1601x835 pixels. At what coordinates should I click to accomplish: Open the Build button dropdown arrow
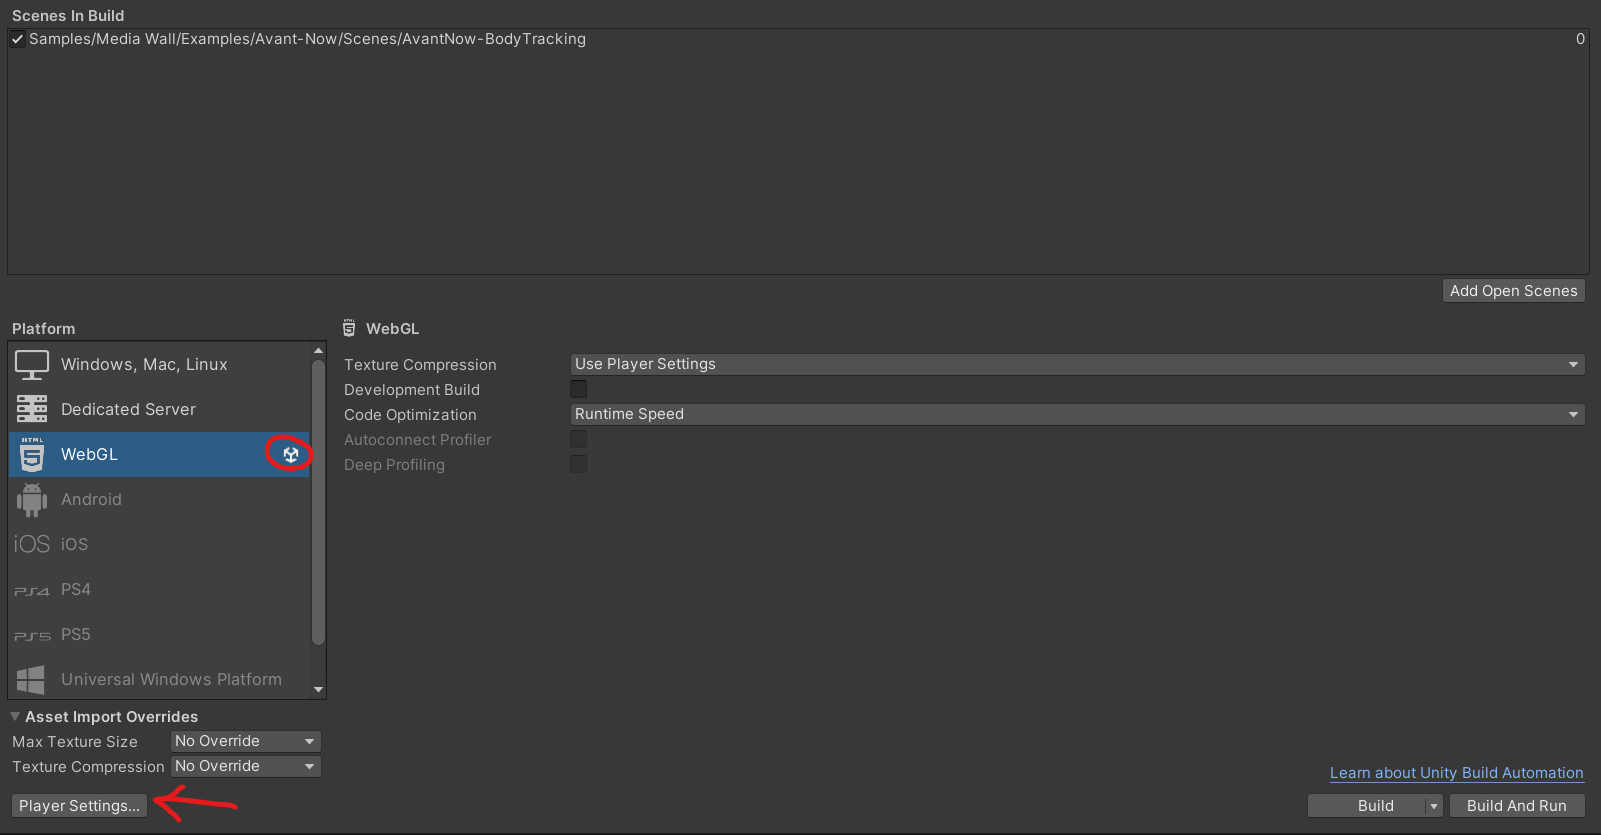pyautogui.click(x=1434, y=806)
